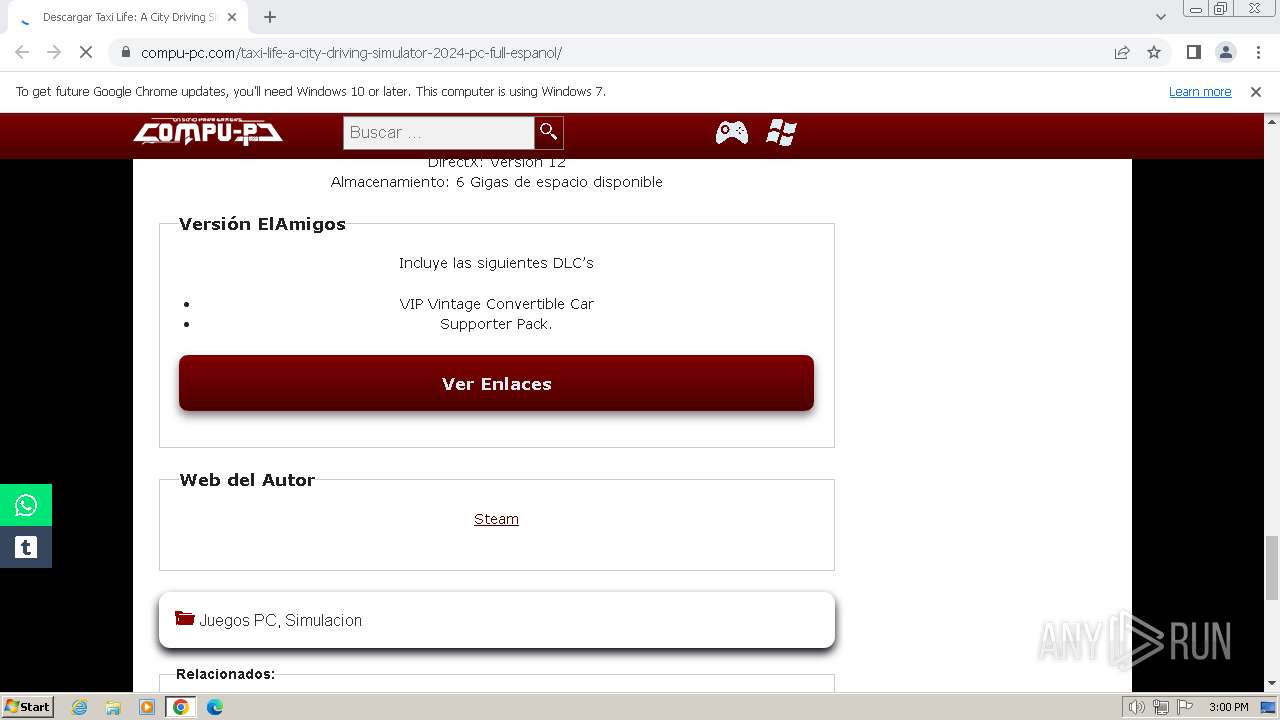
Task: Toggle the Chrome side panel
Action: click(1193, 52)
